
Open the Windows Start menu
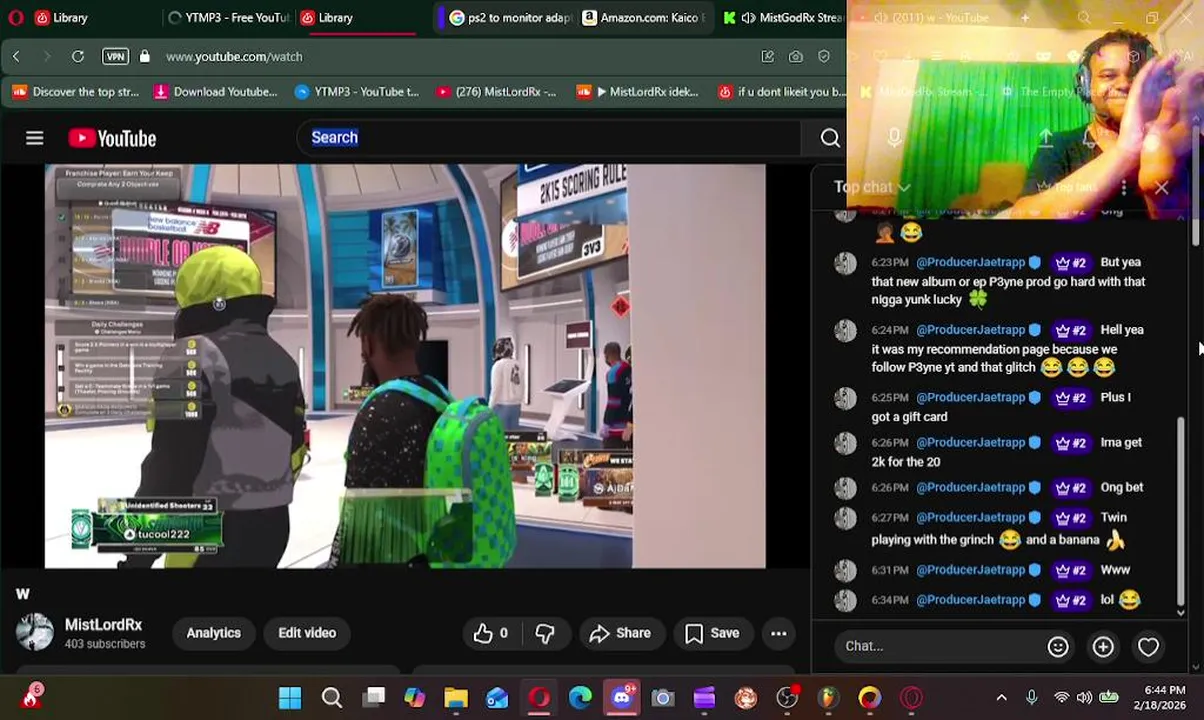(290, 698)
